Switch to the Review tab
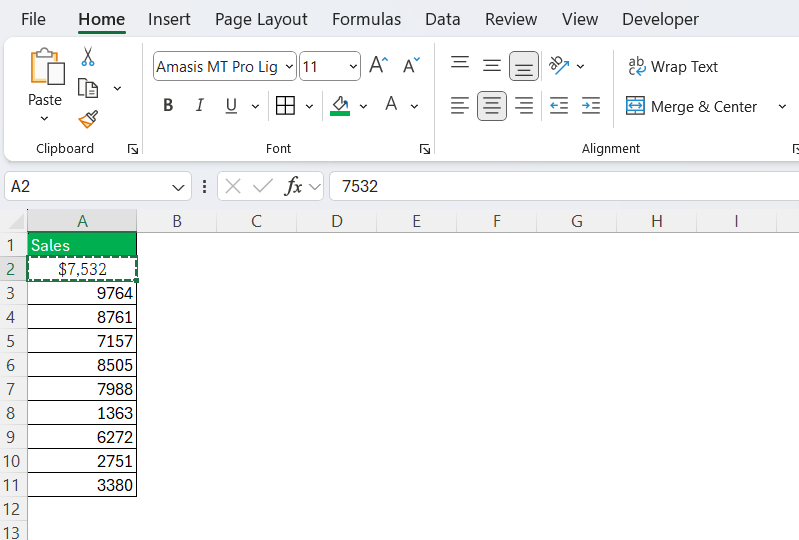 (x=511, y=19)
